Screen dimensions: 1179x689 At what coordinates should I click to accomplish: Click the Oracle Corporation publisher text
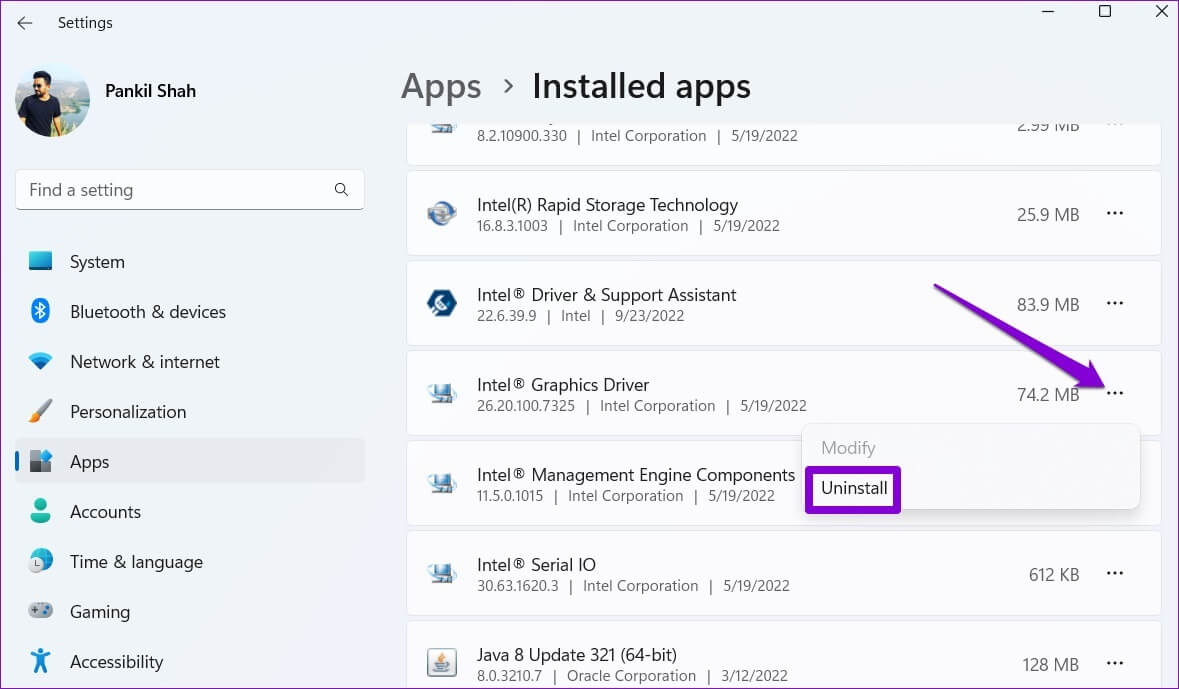click(x=631, y=676)
